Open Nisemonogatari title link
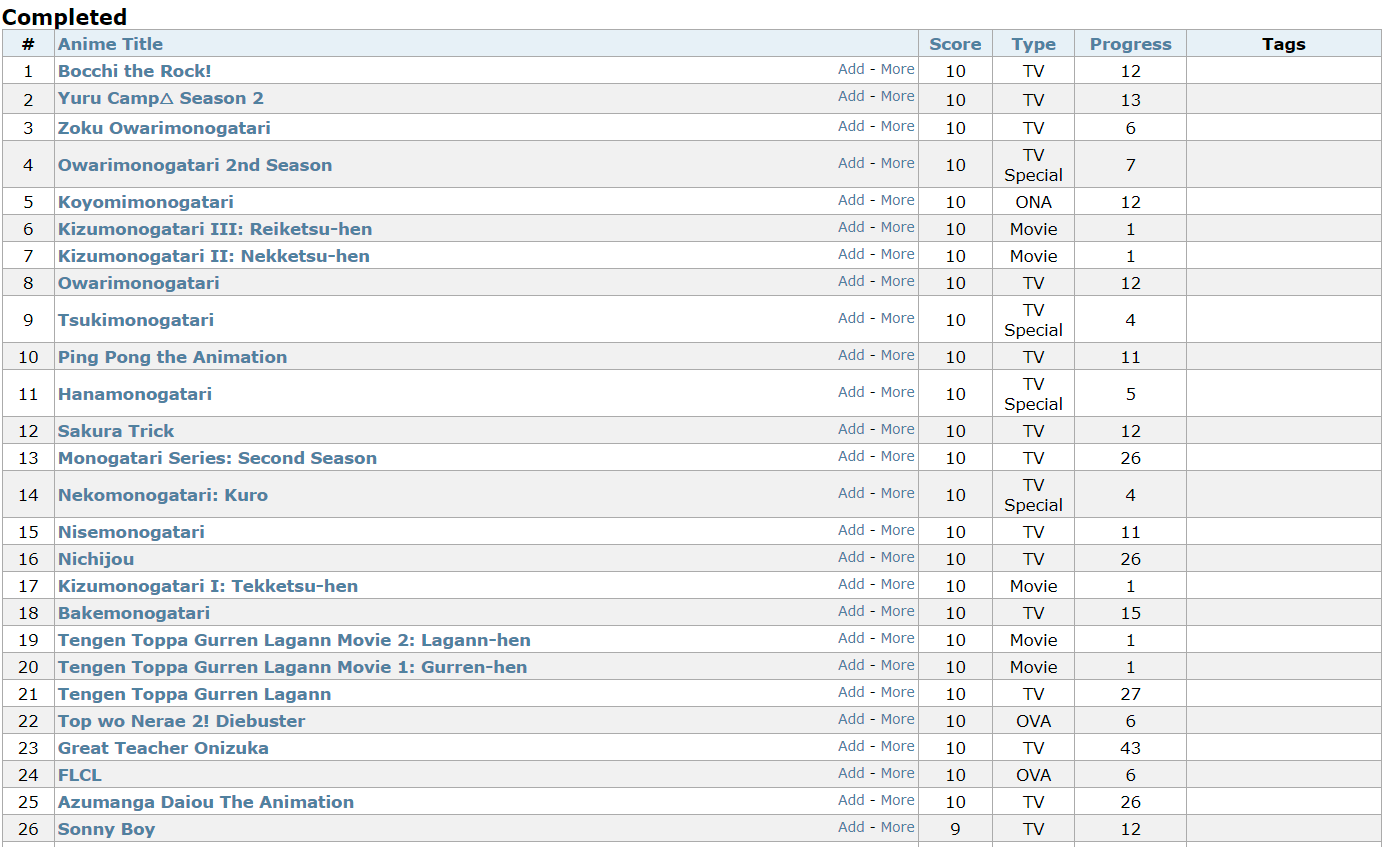 131,532
